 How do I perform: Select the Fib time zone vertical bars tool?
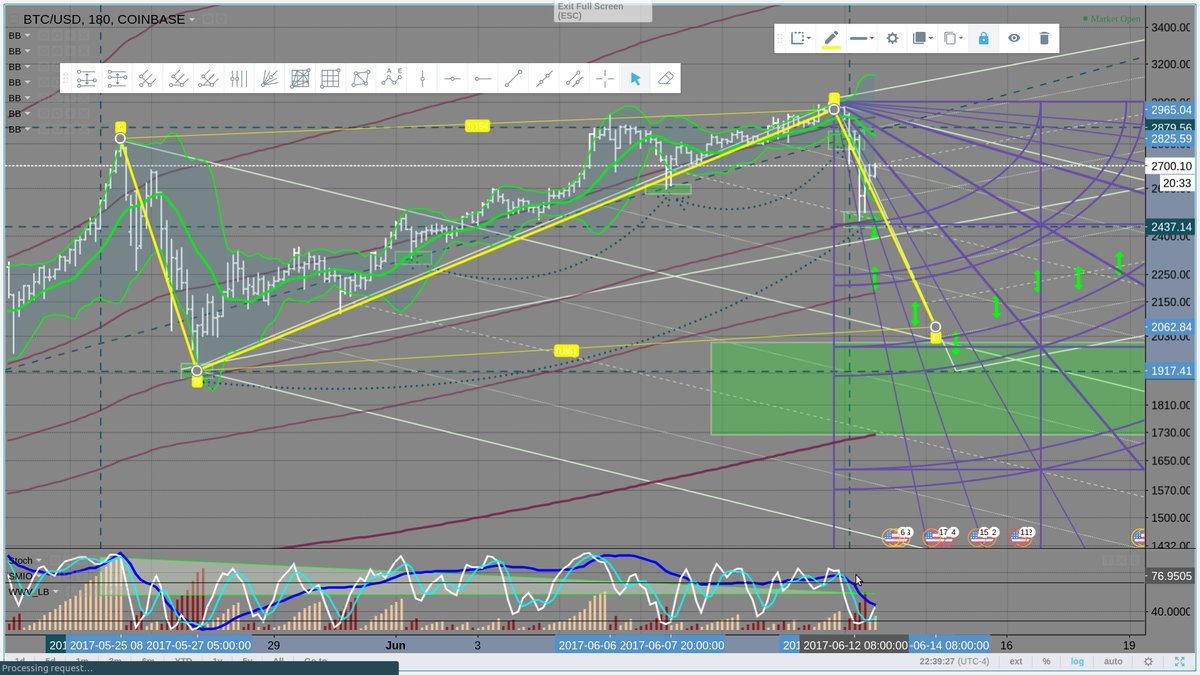pos(238,78)
